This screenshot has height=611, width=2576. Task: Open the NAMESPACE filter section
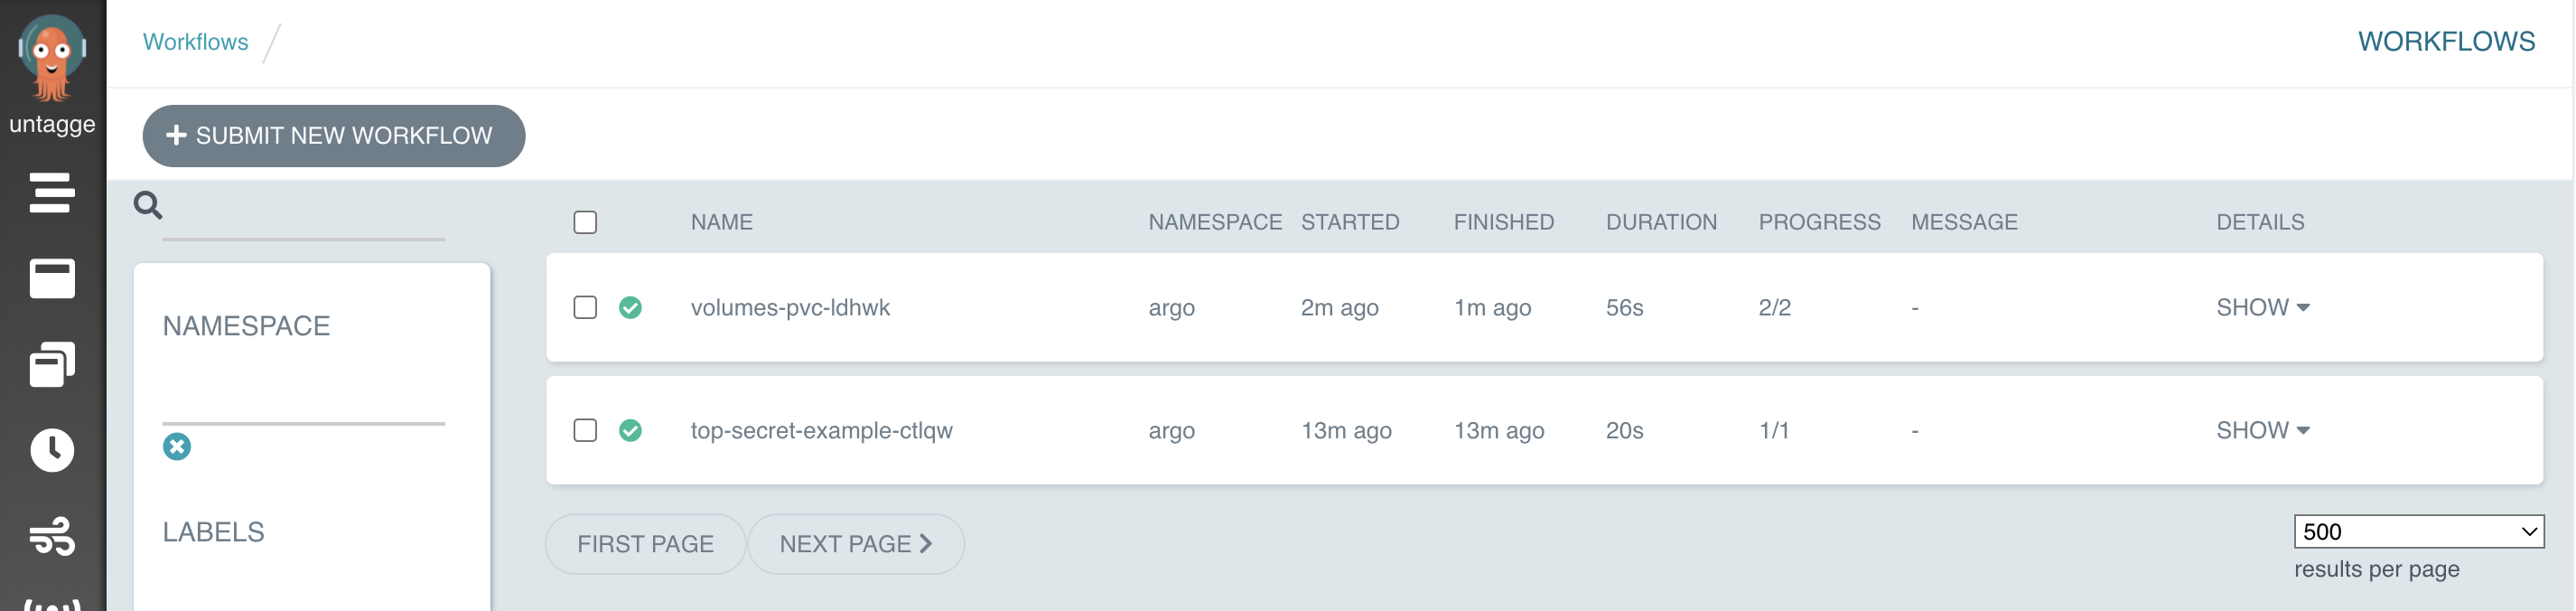click(247, 325)
